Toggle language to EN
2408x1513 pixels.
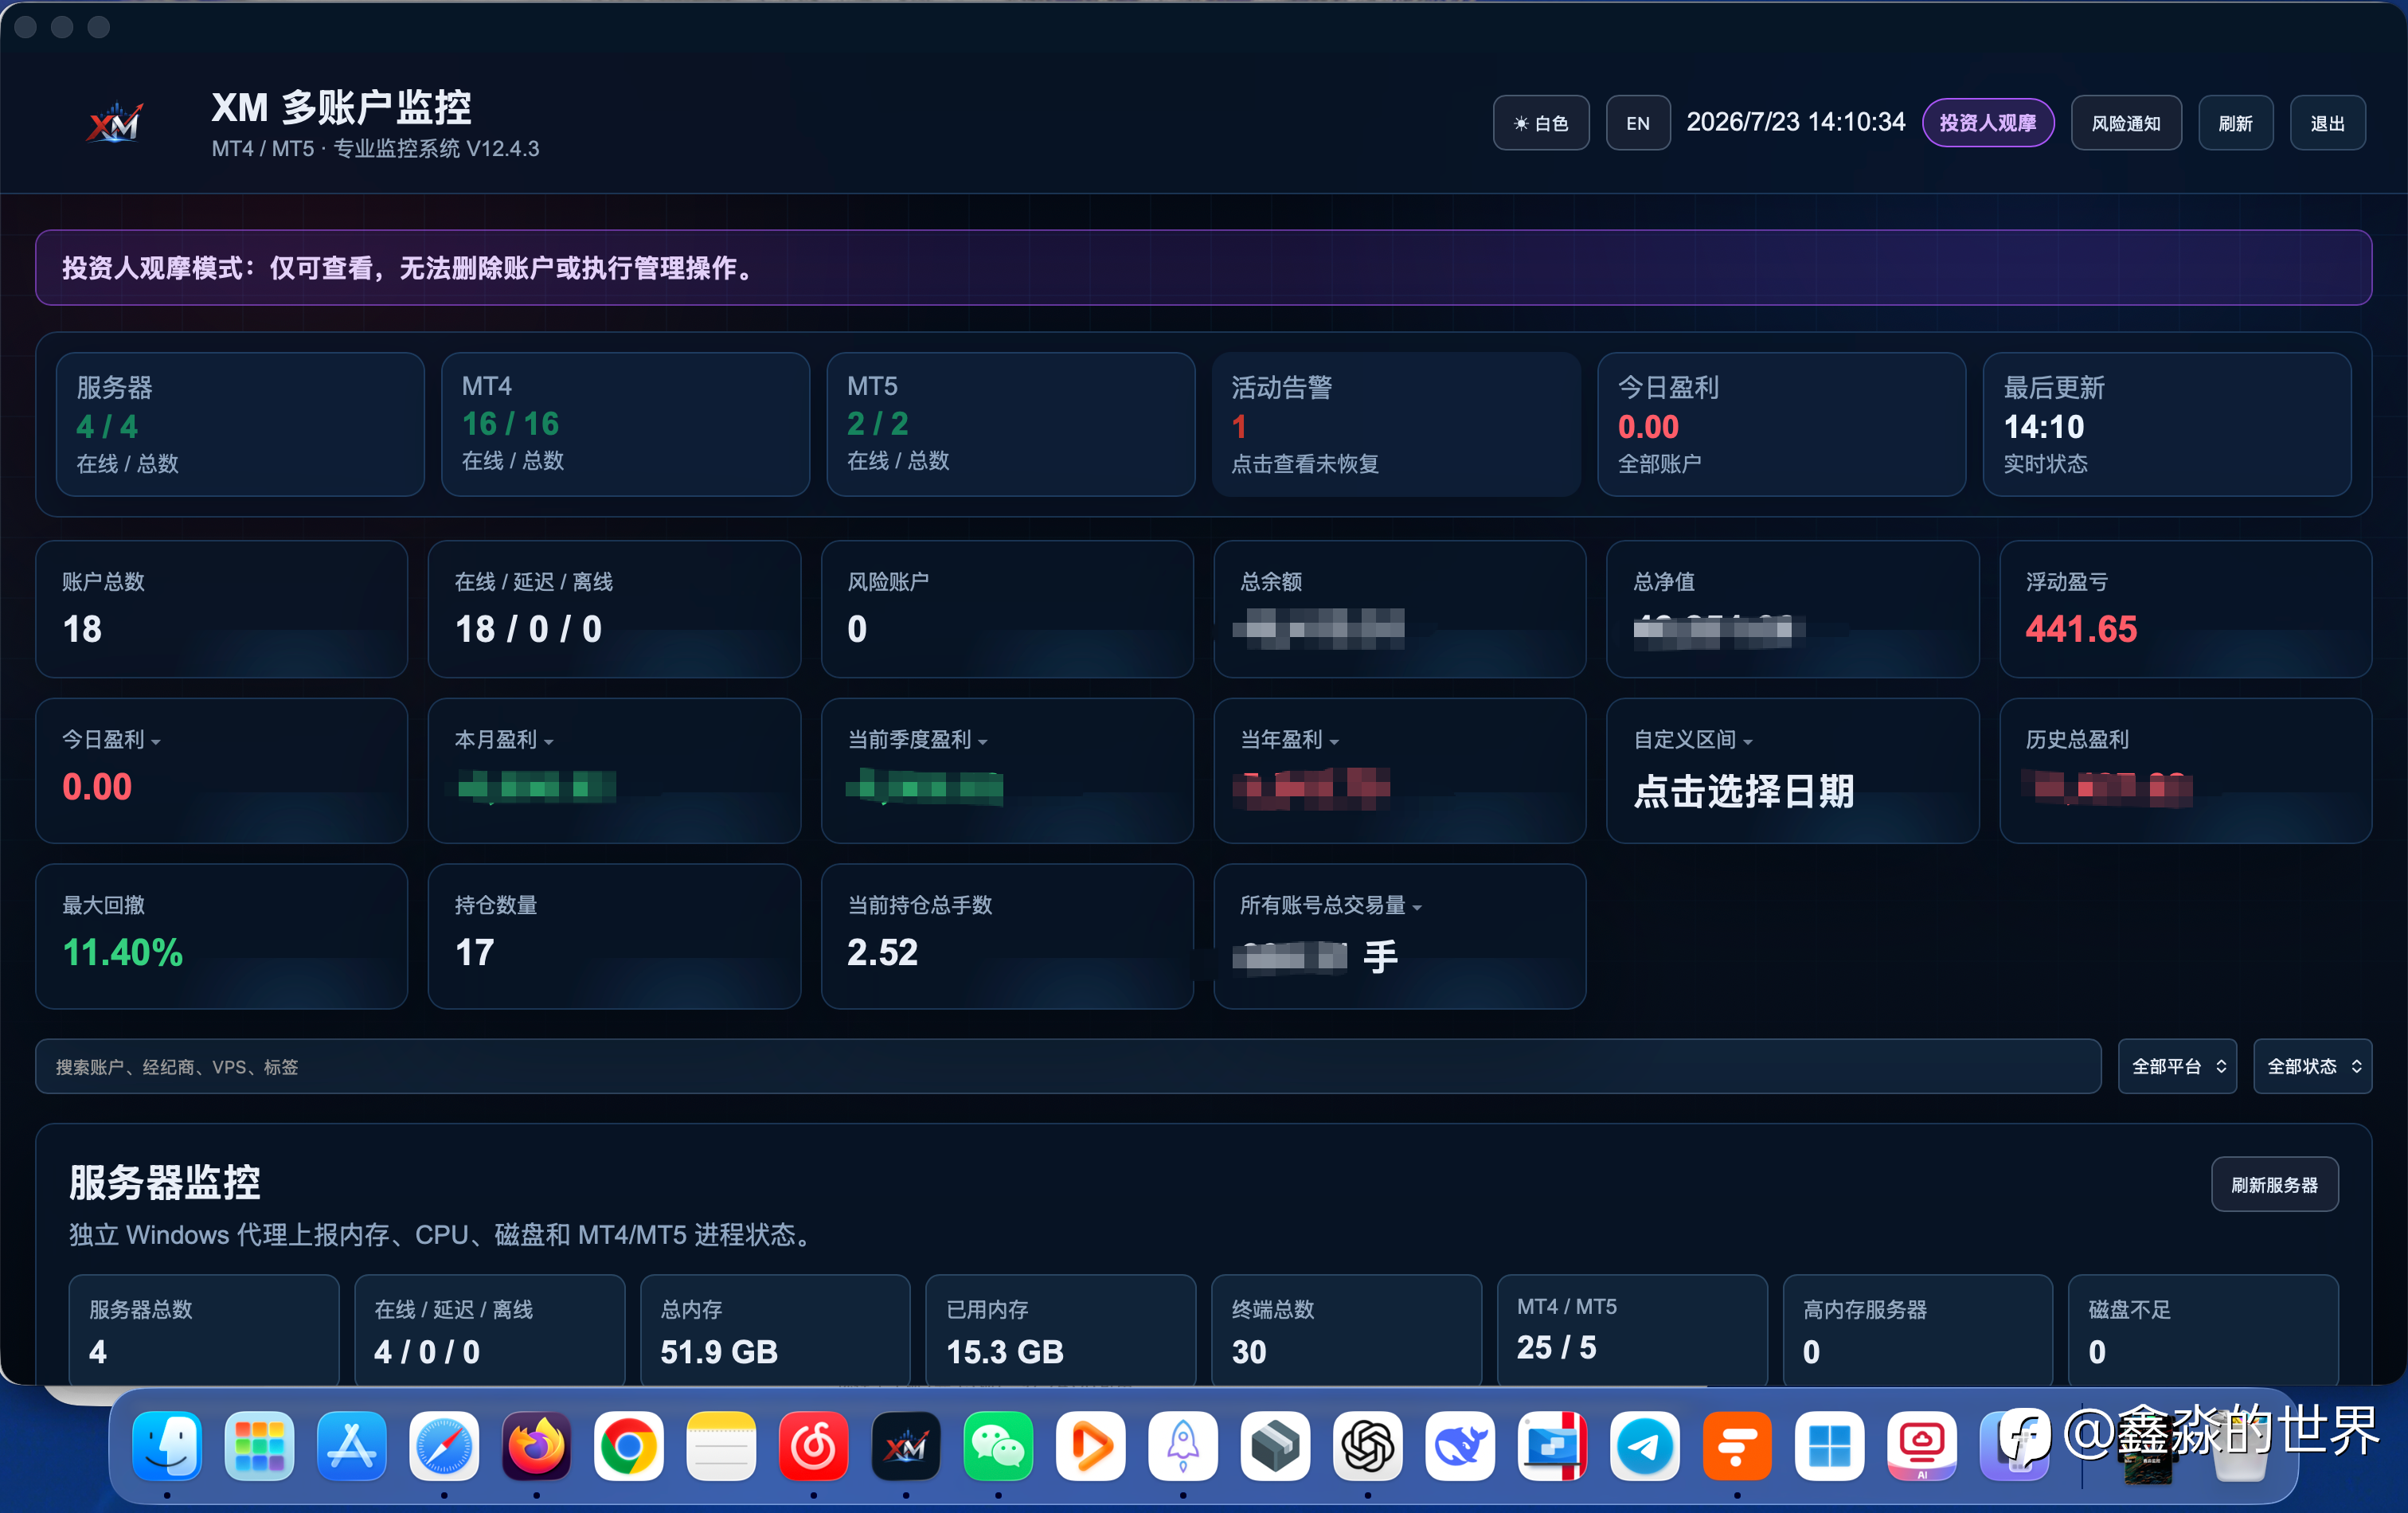(x=1638, y=123)
